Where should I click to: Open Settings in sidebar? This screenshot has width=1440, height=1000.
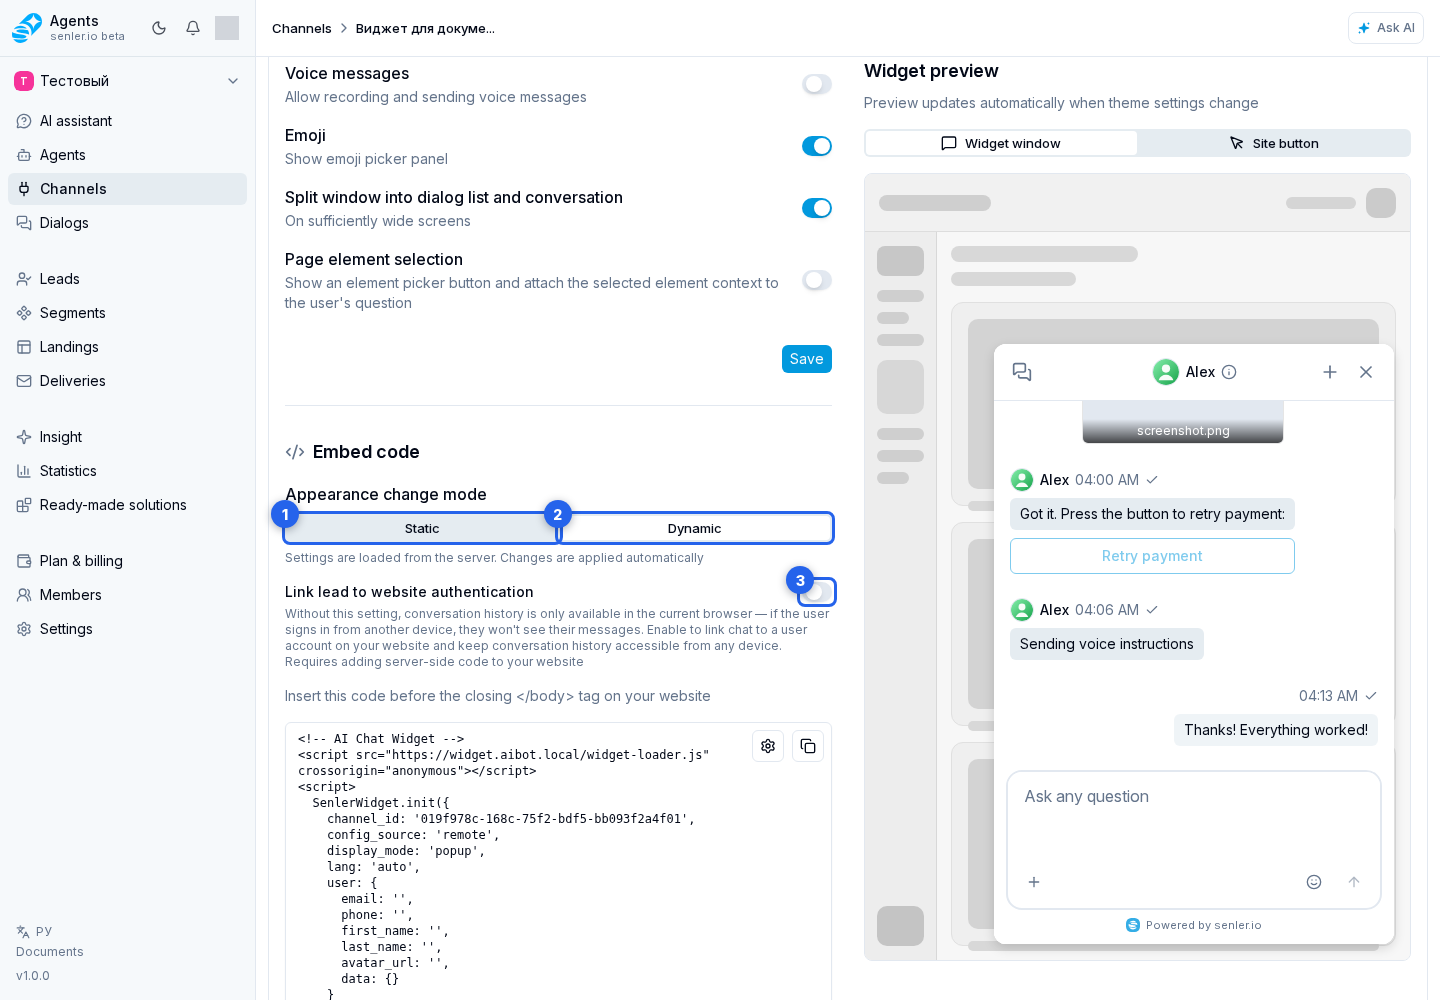127,629
